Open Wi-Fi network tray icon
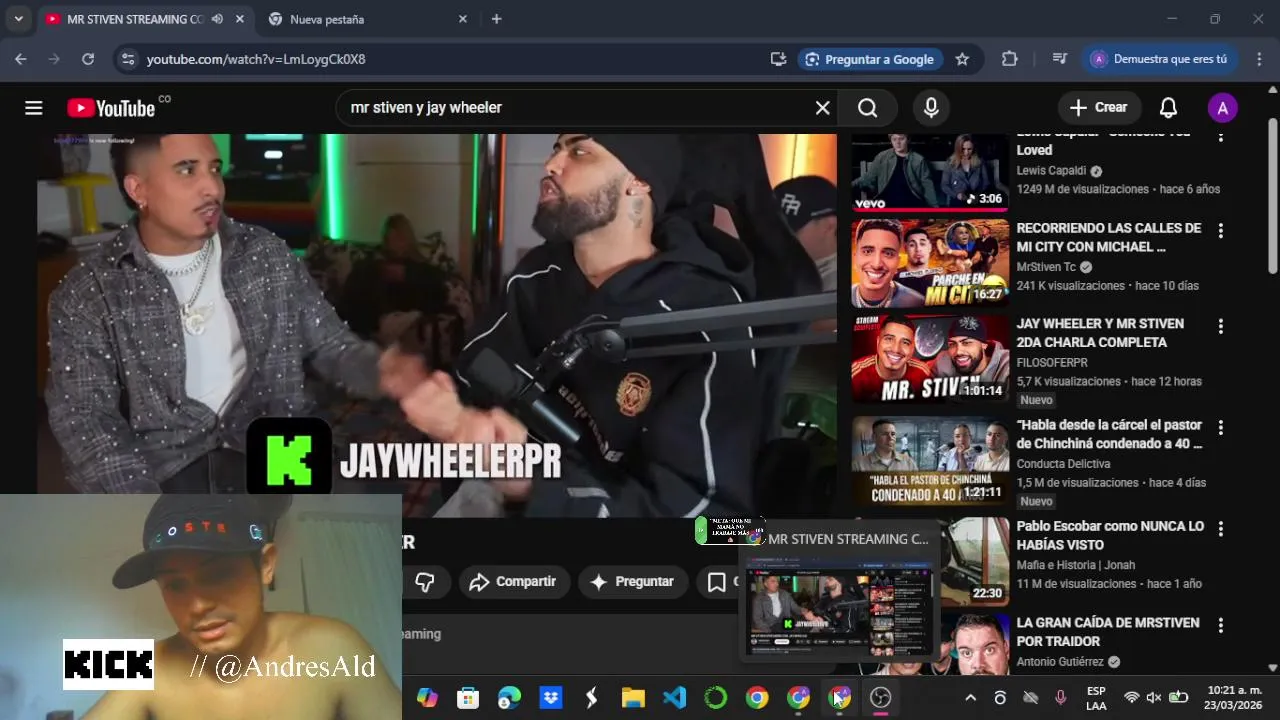This screenshot has height=720, width=1280. (1131, 698)
